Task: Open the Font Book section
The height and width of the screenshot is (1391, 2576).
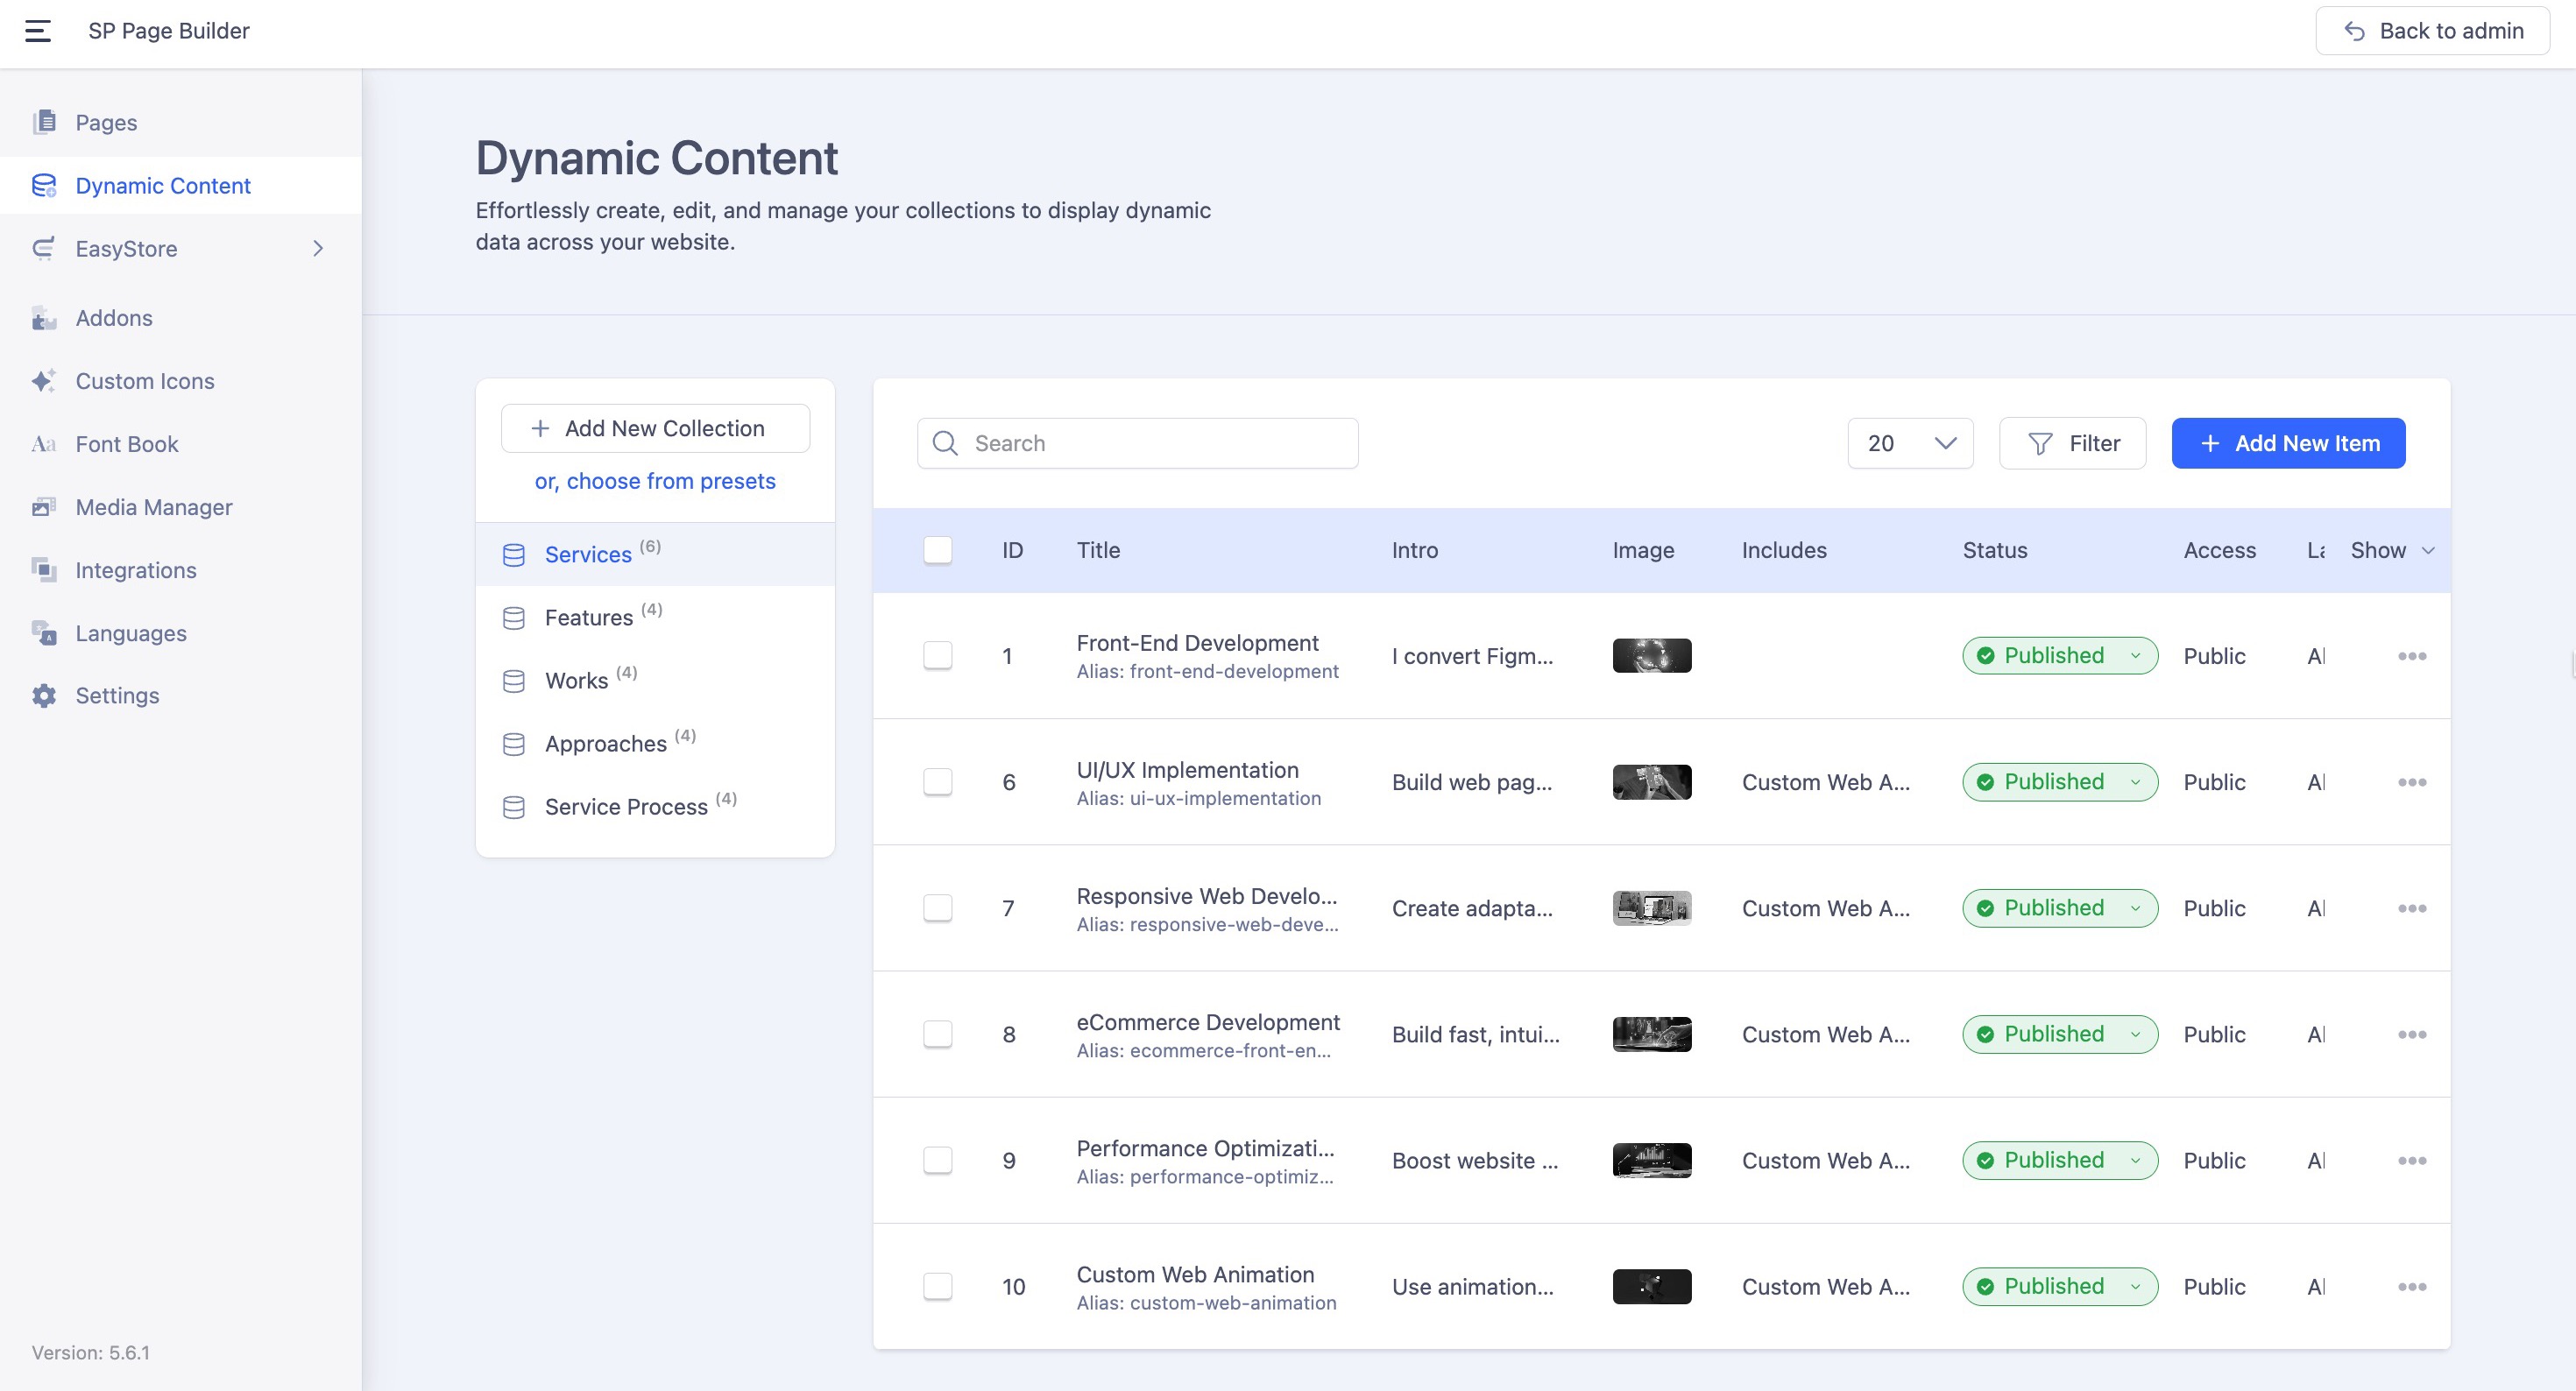Action: pyautogui.click(x=127, y=444)
